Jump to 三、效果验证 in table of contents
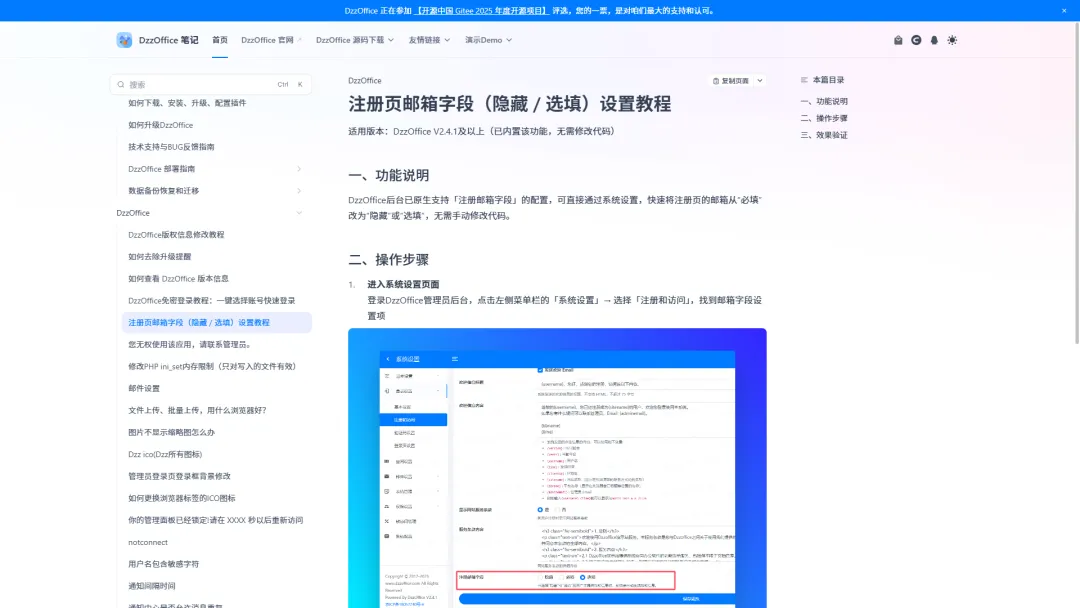This screenshot has width=1080, height=608. click(824, 135)
